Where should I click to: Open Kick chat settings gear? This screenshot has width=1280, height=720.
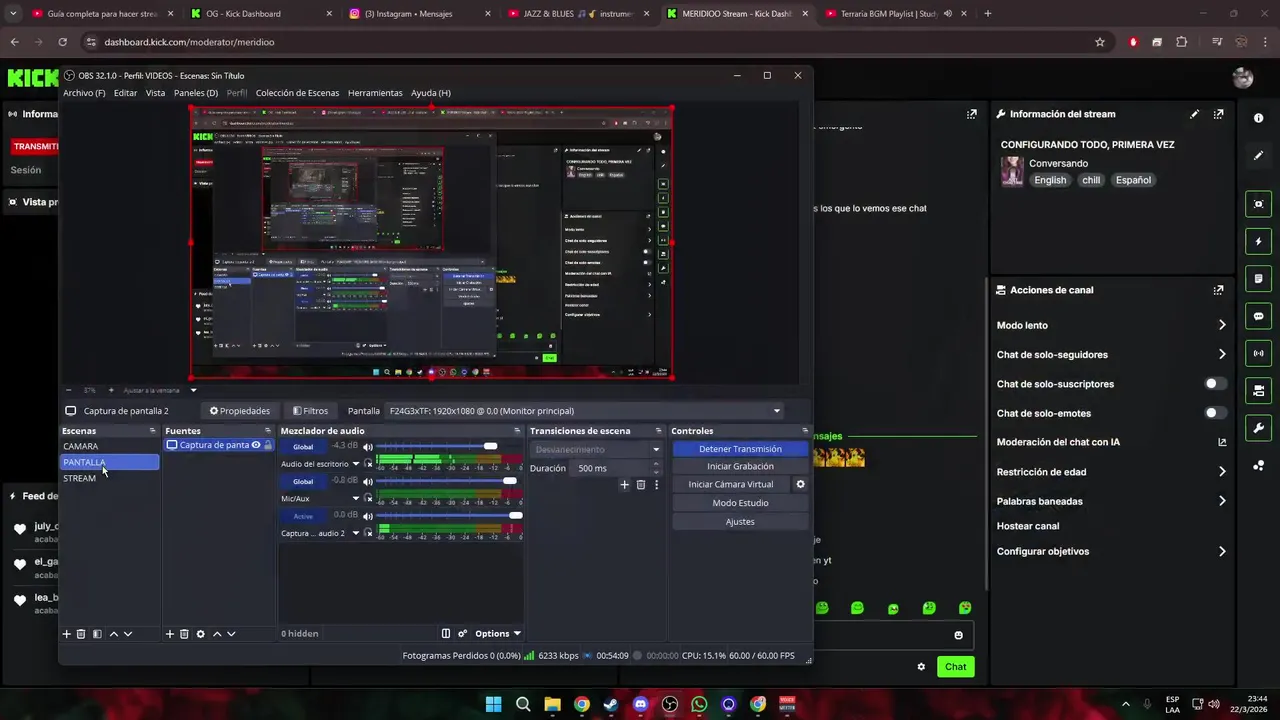(921, 667)
